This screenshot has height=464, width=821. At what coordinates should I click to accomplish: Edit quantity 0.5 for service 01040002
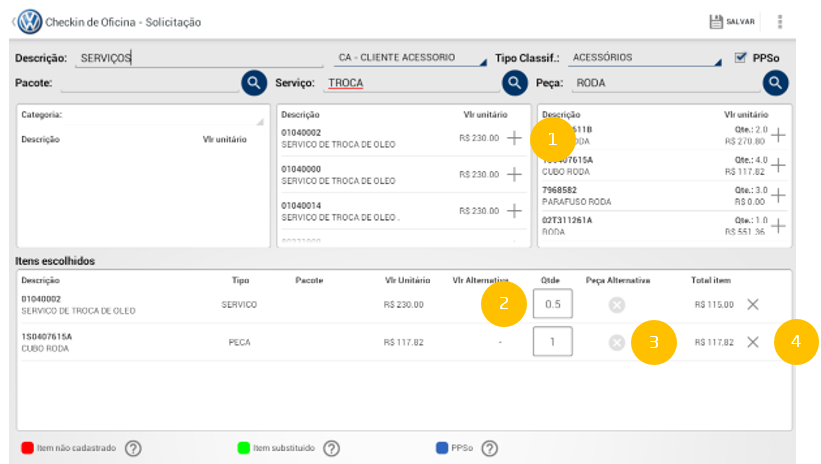coord(552,304)
